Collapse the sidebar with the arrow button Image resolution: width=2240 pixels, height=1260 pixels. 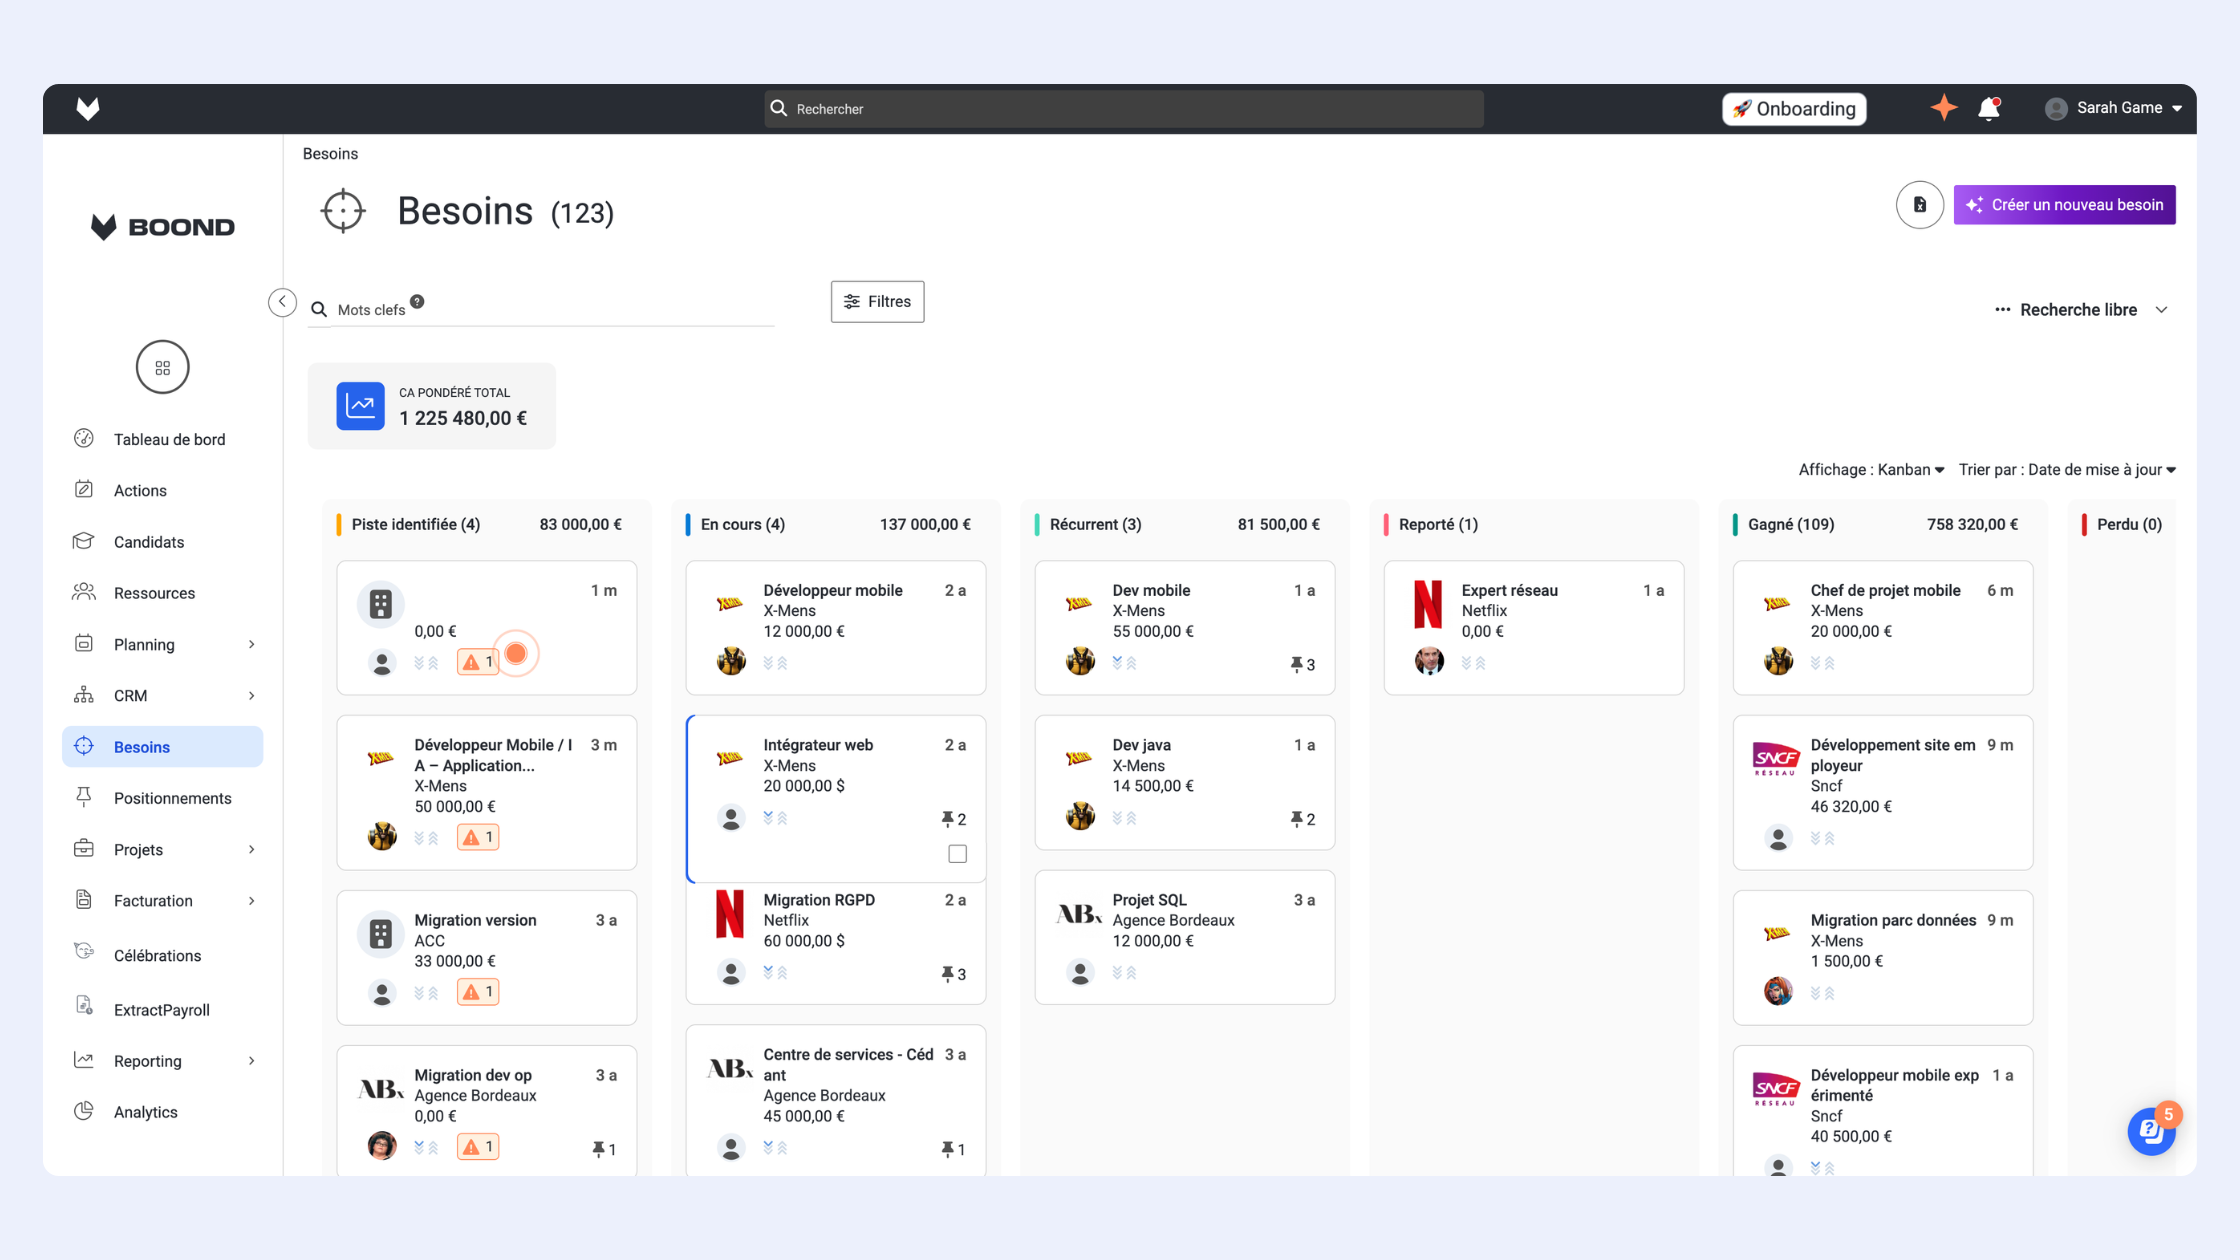click(x=282, y=302)
